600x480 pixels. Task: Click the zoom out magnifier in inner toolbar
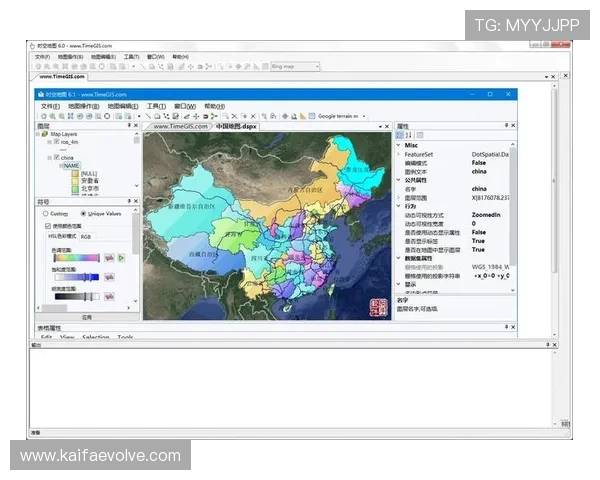tap(61, 116)
